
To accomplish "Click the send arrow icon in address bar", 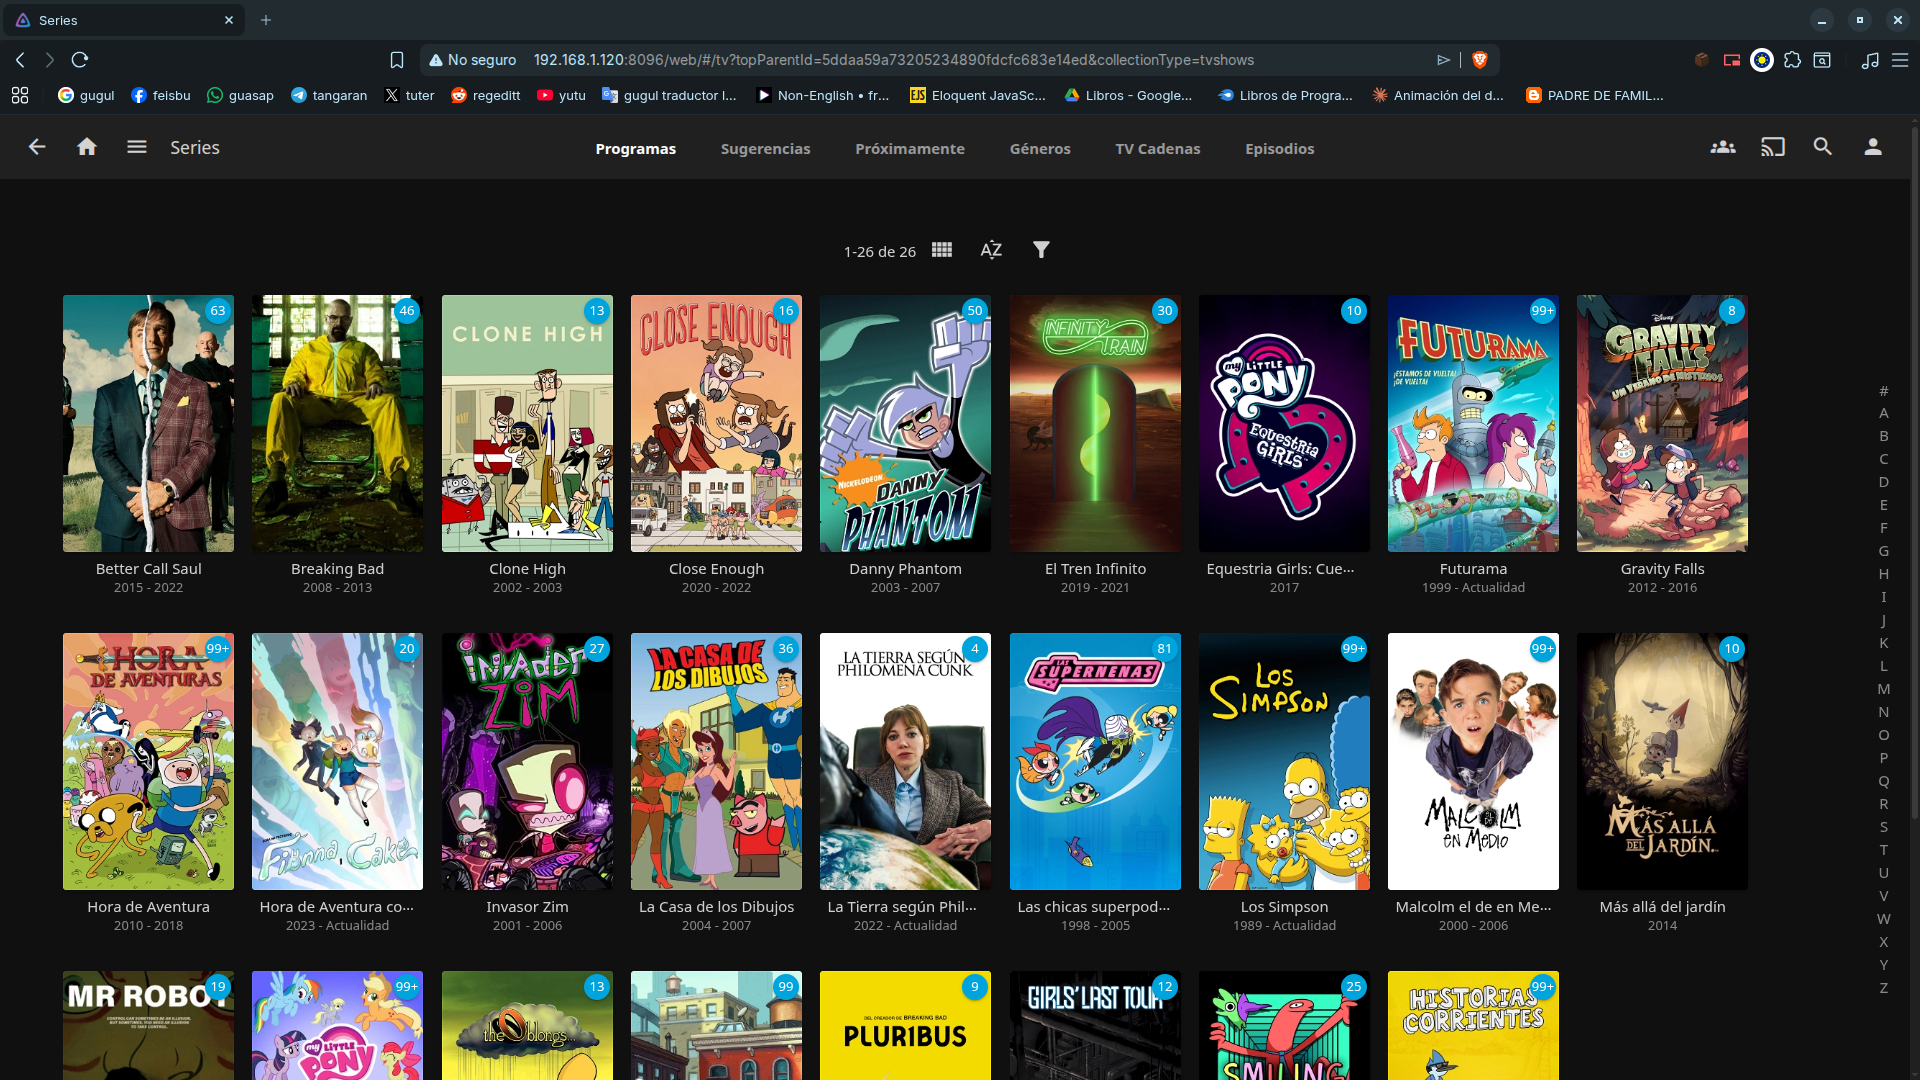I will tap(1443, 60).
